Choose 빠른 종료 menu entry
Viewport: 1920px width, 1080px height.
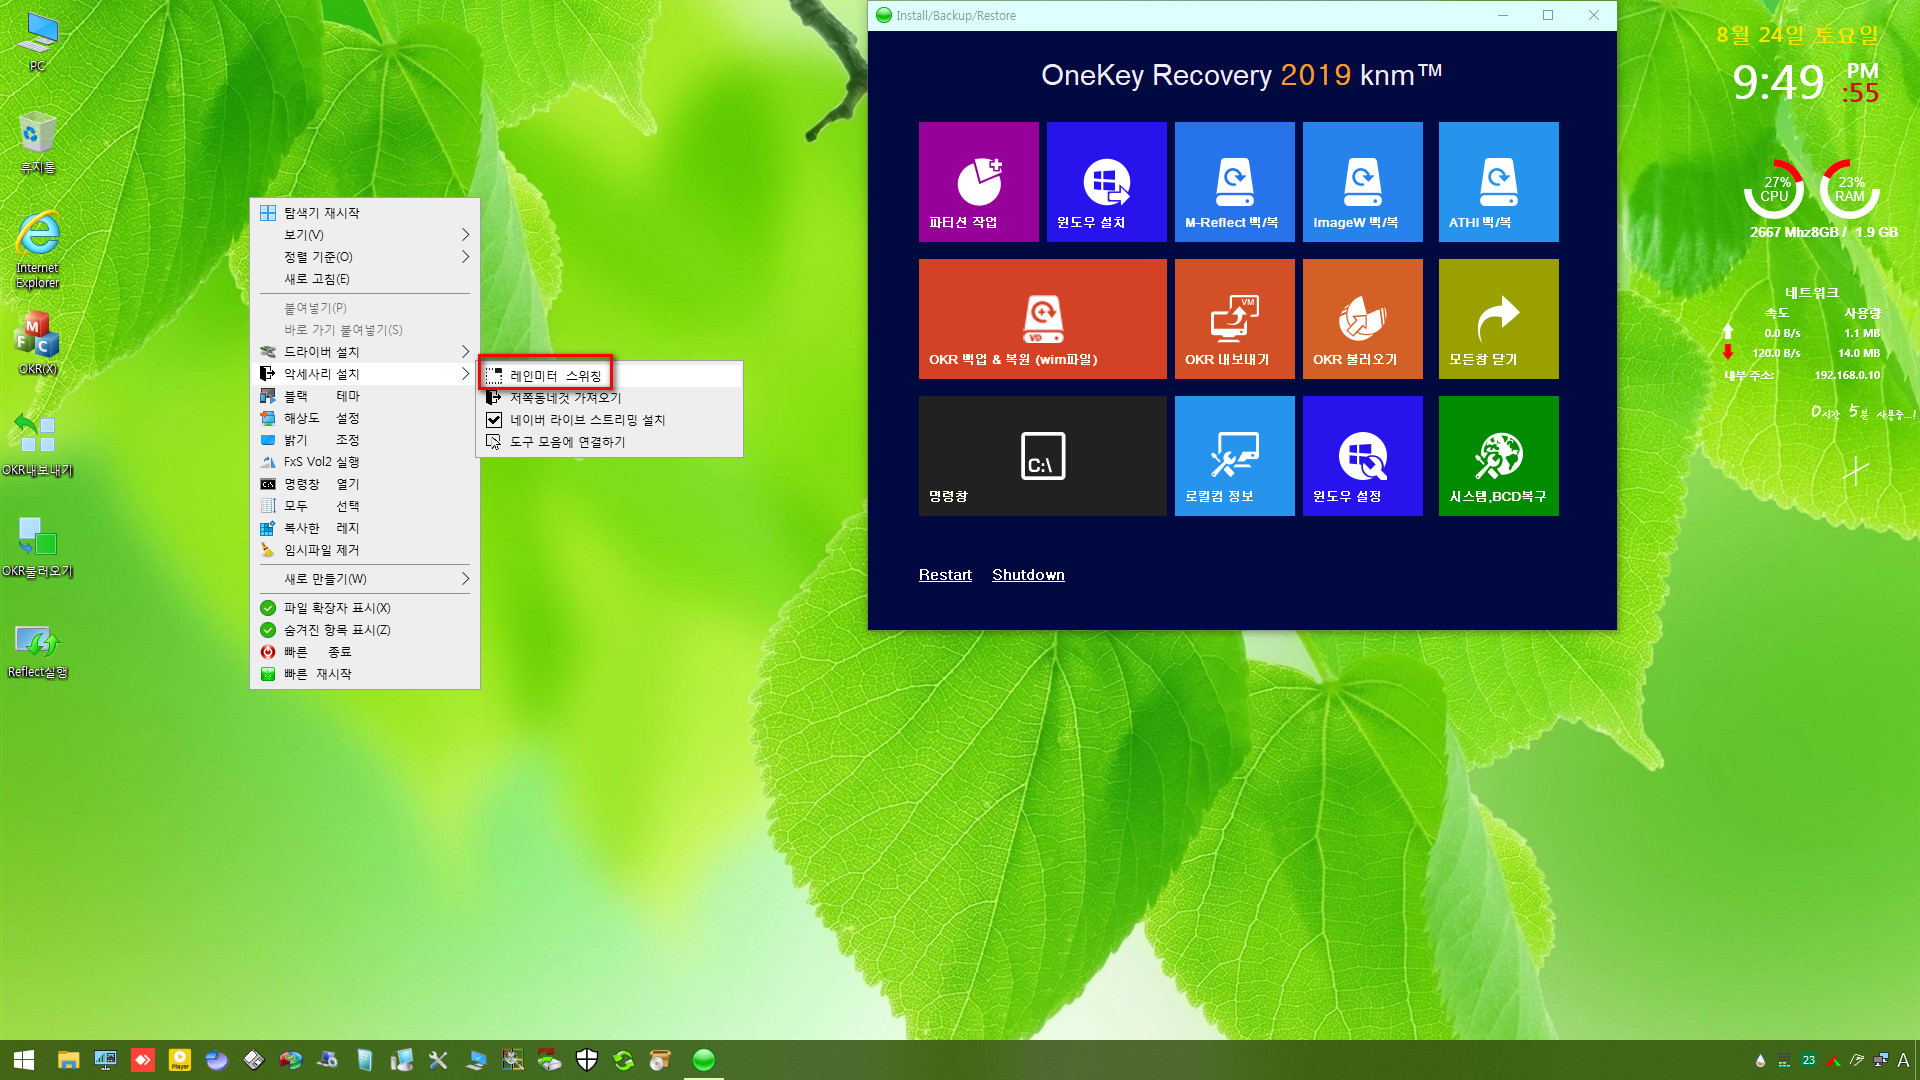pos(364,652)
